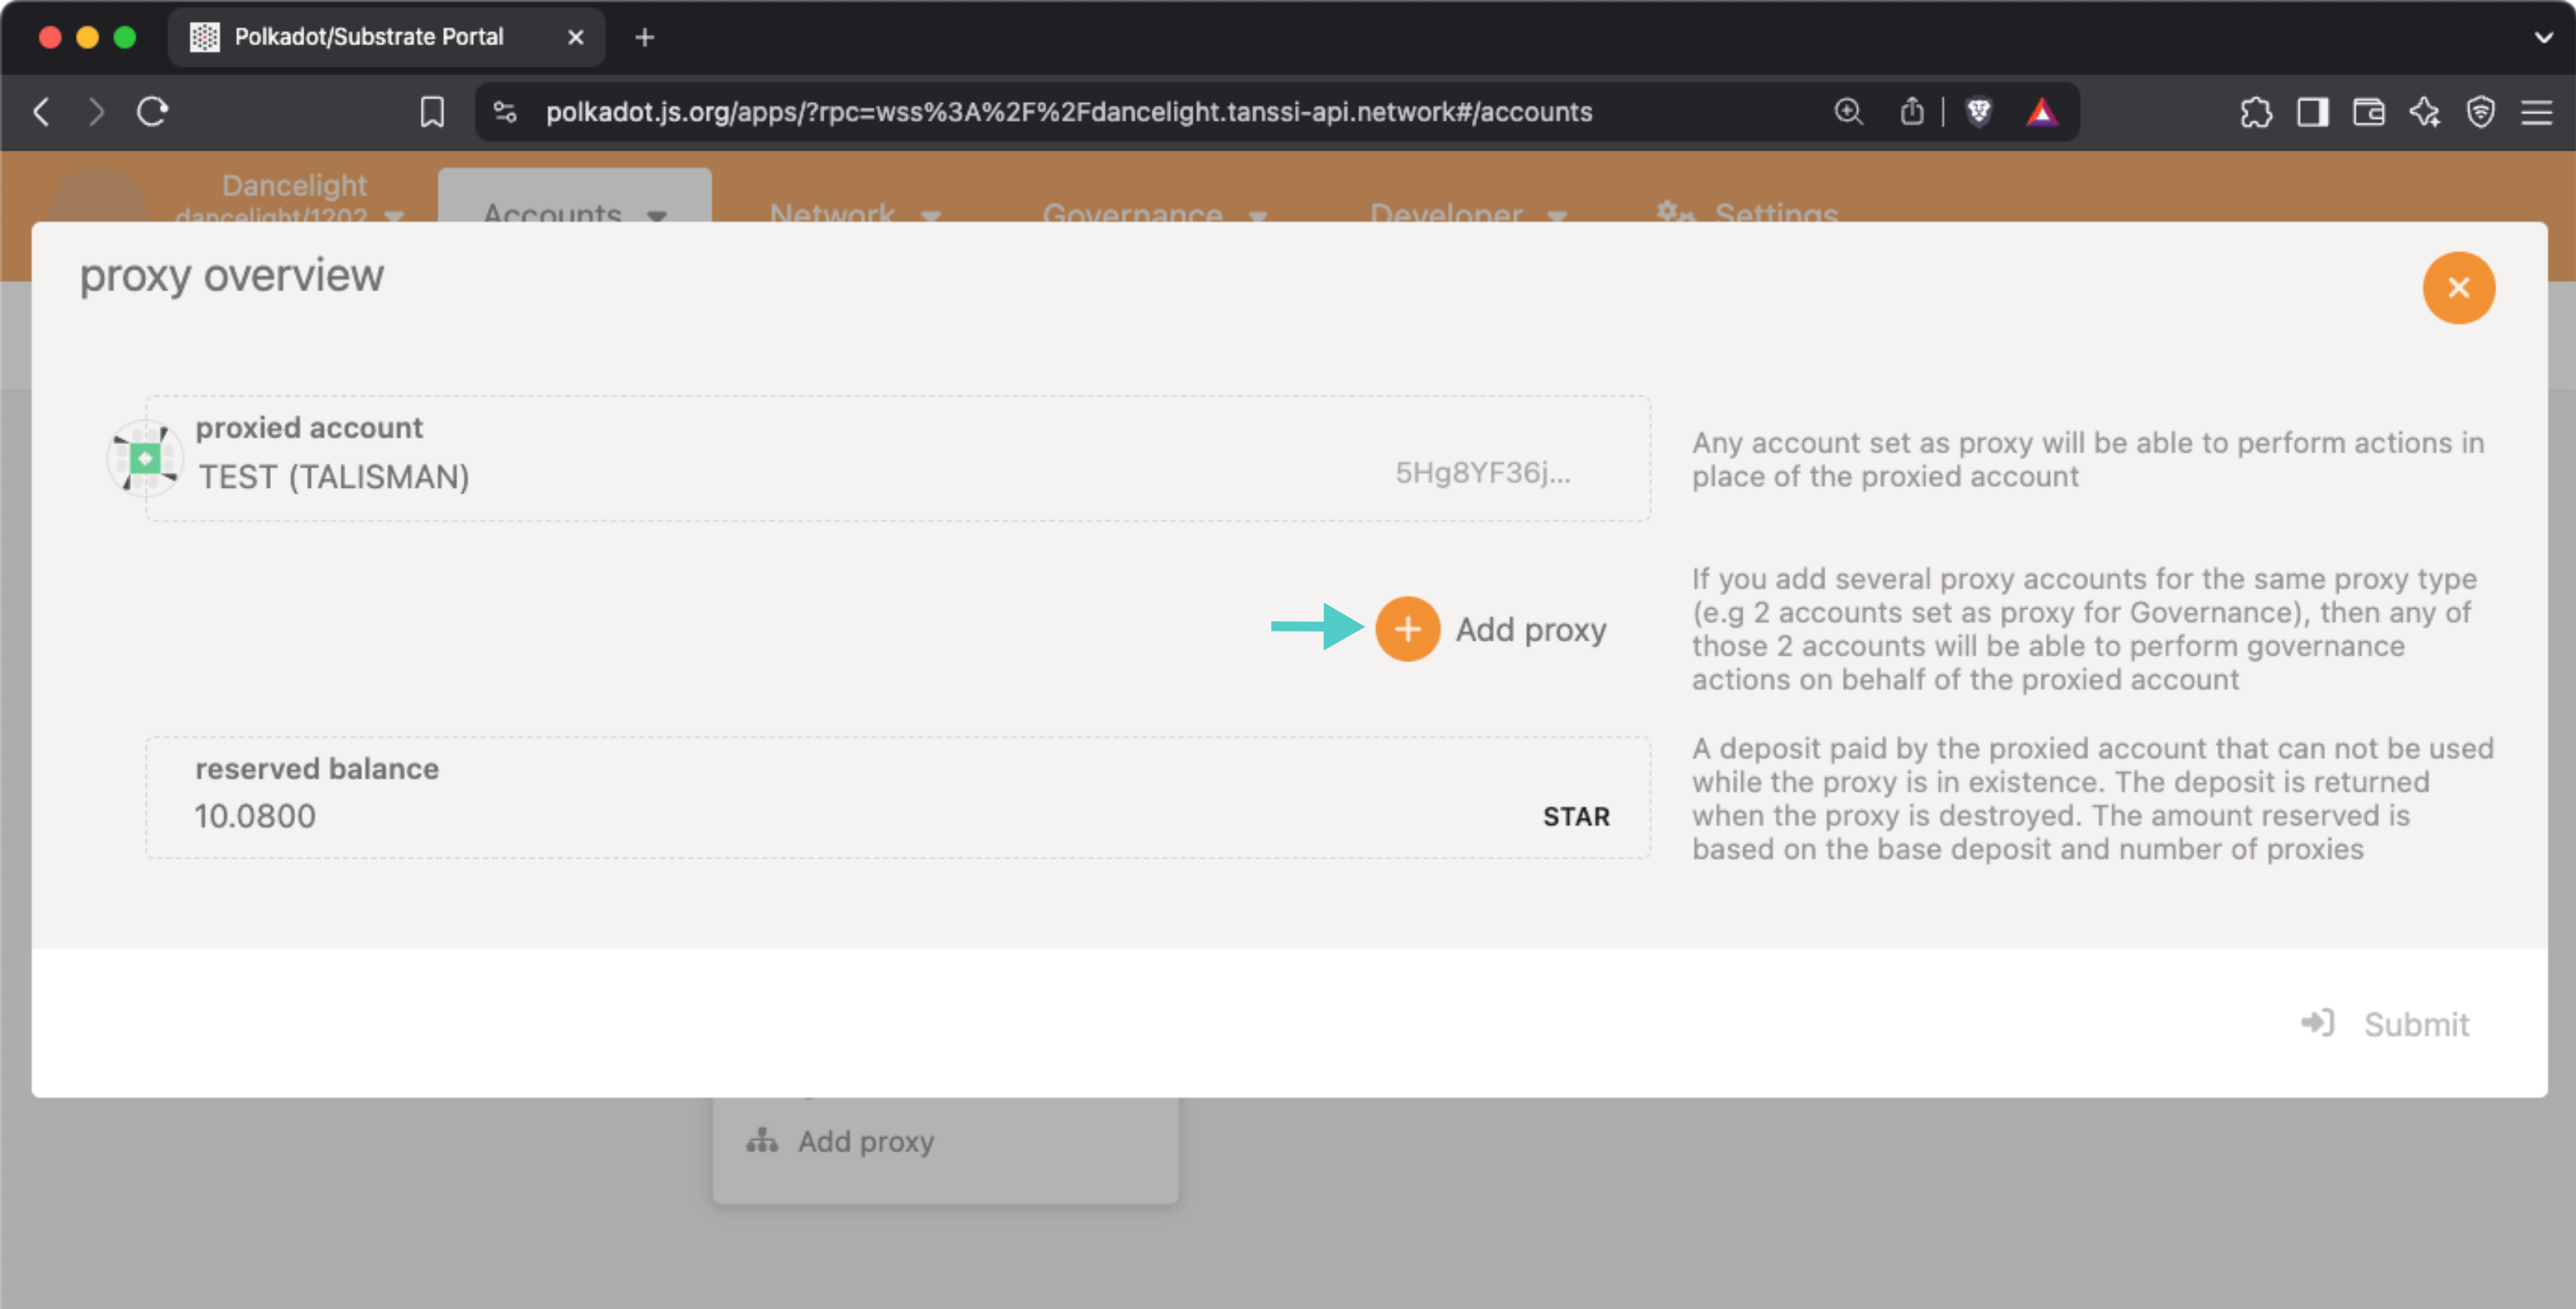2576x1309 pixels.
Task: Open the Developer menu
Action: pyautogui.click(x=1468, y=212)
